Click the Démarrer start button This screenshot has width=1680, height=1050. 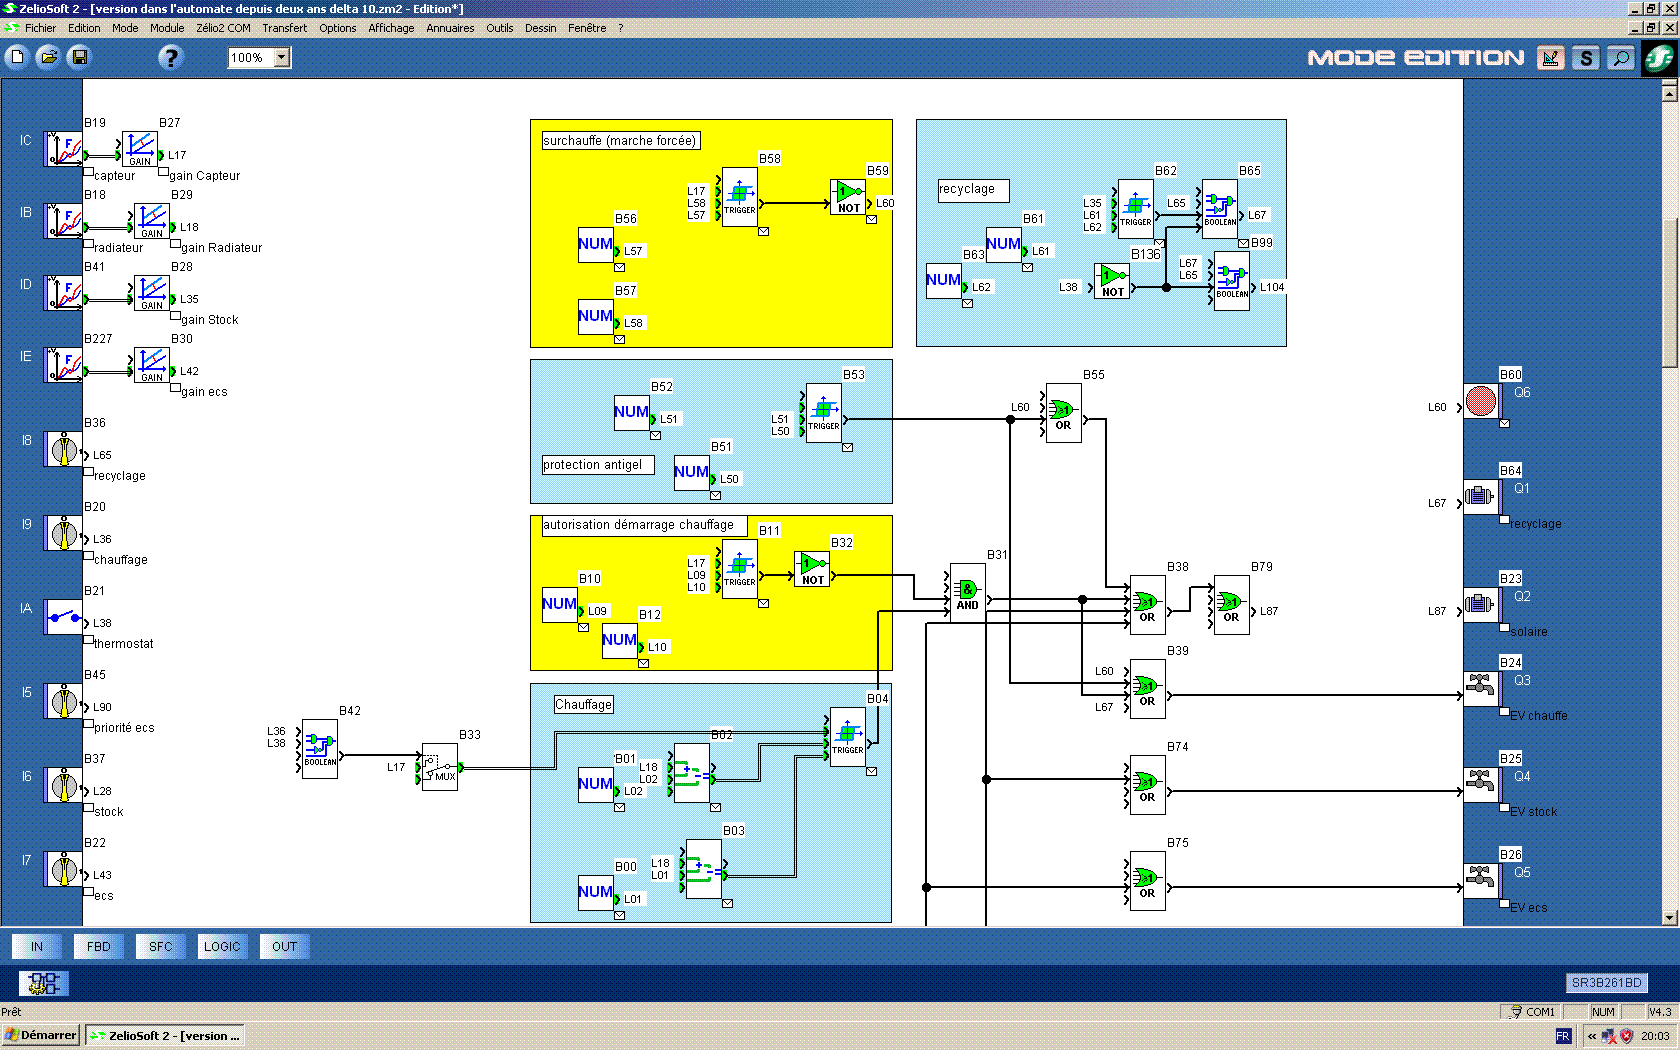tap(41, 1035)
